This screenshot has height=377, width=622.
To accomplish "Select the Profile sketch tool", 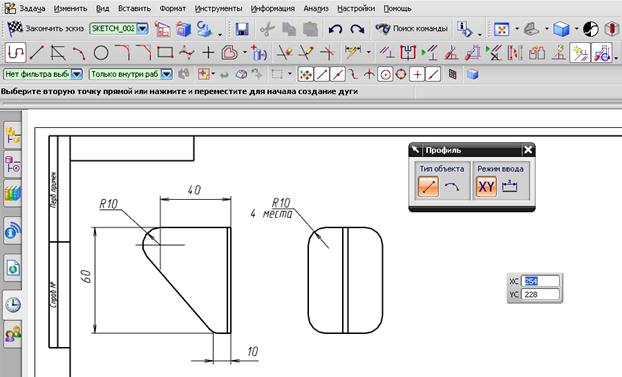I will coord(15,52).
